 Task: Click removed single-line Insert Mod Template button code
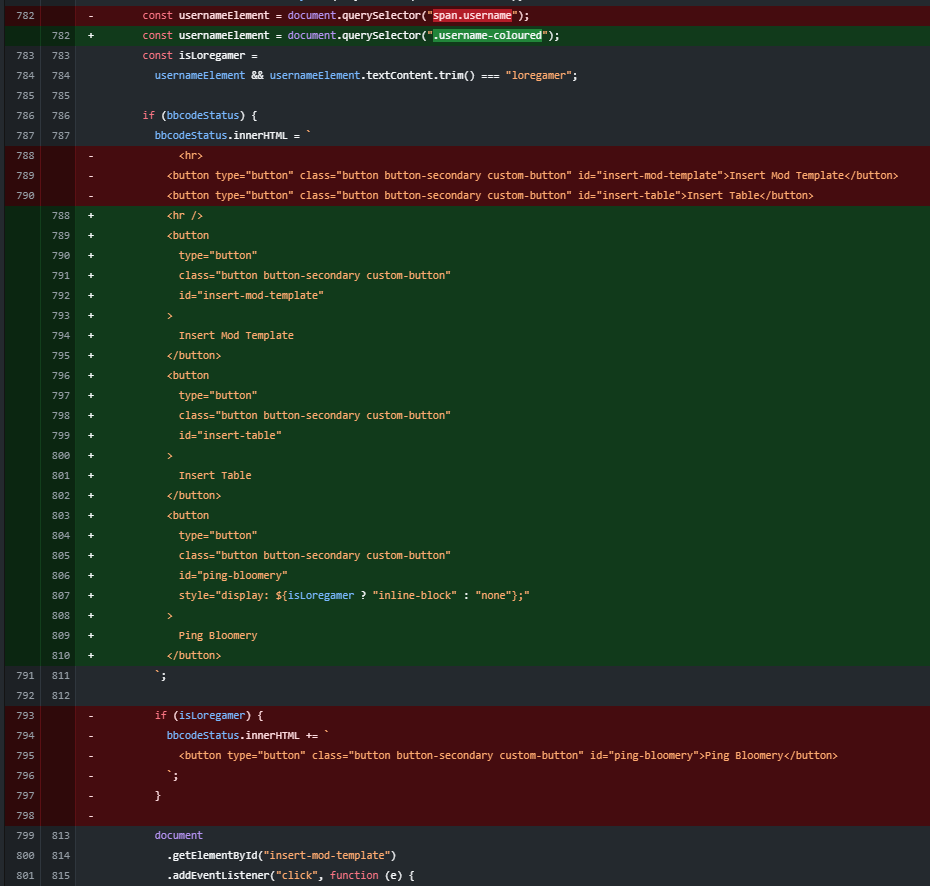click(x=532, y=176)
